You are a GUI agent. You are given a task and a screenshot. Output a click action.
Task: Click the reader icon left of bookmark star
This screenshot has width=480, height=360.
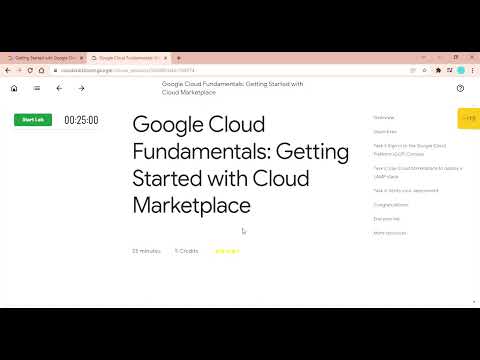coord(413,70)
